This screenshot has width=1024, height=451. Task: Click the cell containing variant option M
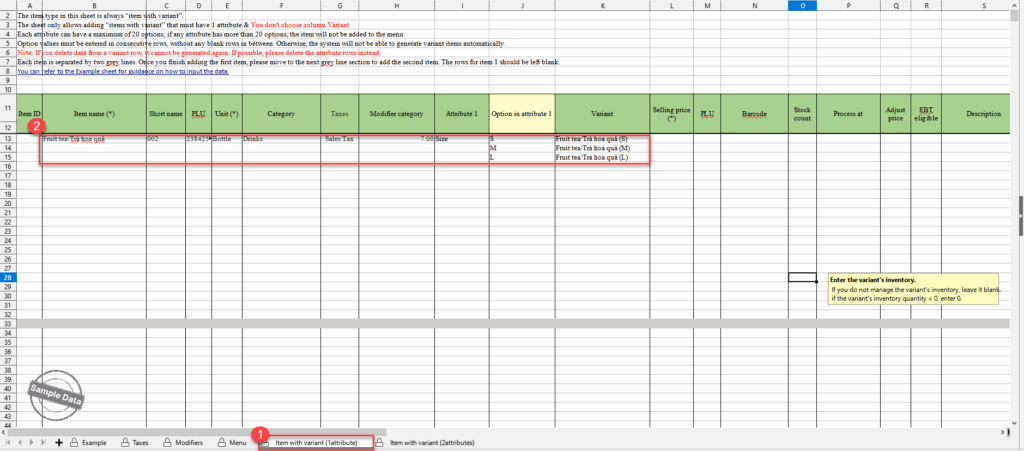tap(521, 148)
